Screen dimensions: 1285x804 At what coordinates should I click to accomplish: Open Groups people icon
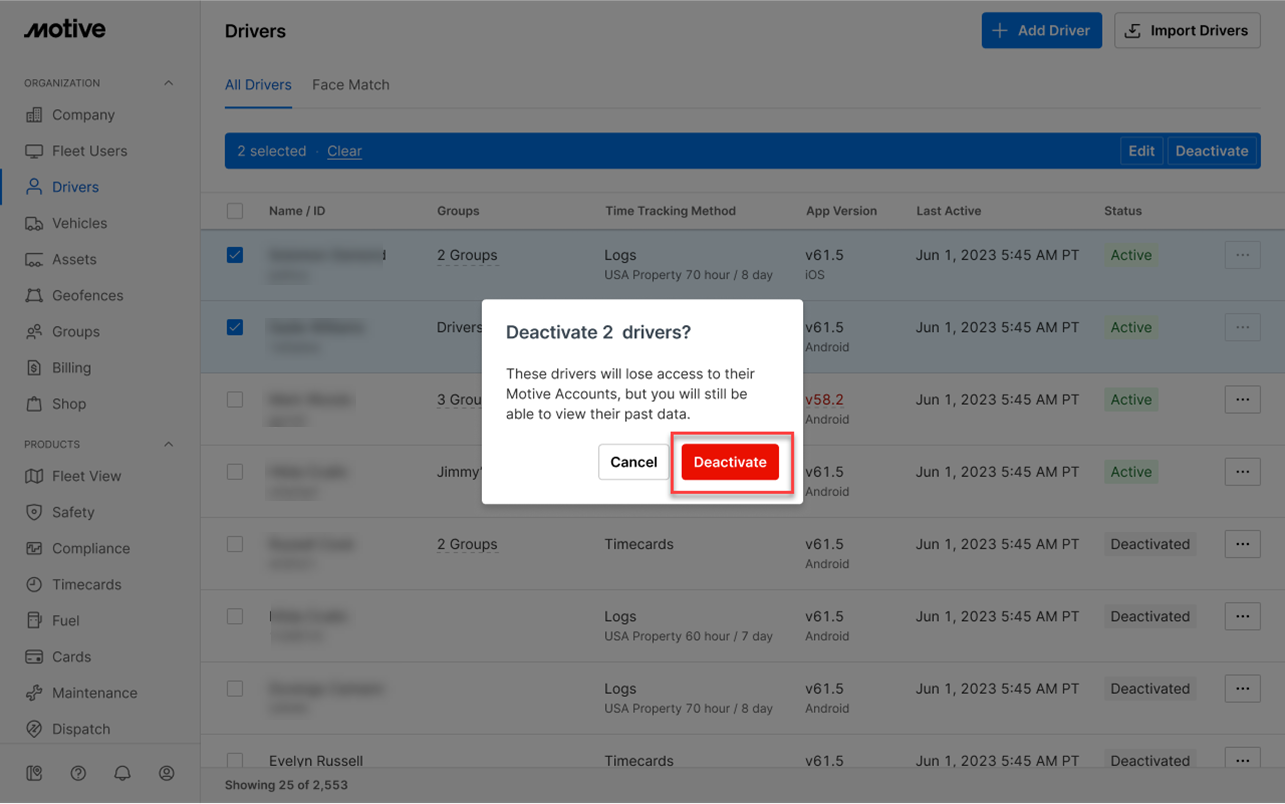34,331
